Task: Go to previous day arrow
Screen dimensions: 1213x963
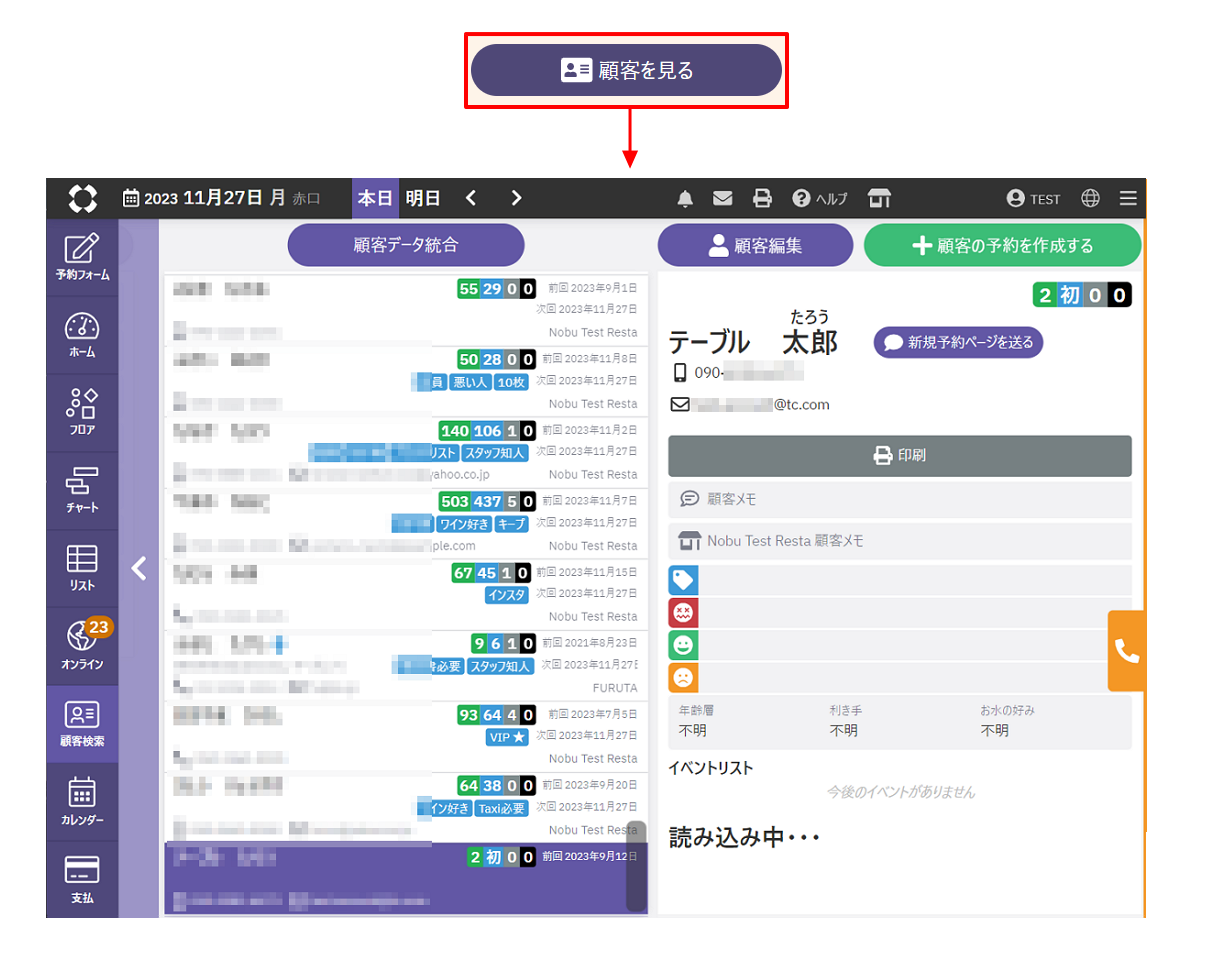Action: pyautogui.click(x=471, y=198)
